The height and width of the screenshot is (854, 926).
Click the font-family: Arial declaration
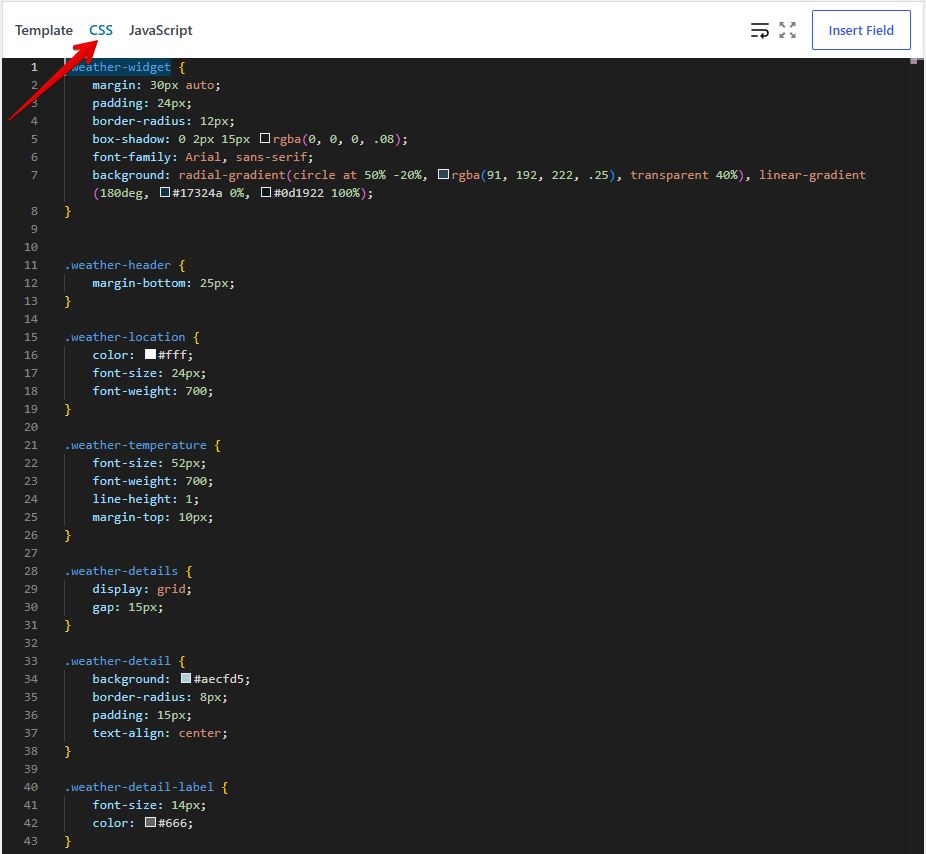[203, 157]
